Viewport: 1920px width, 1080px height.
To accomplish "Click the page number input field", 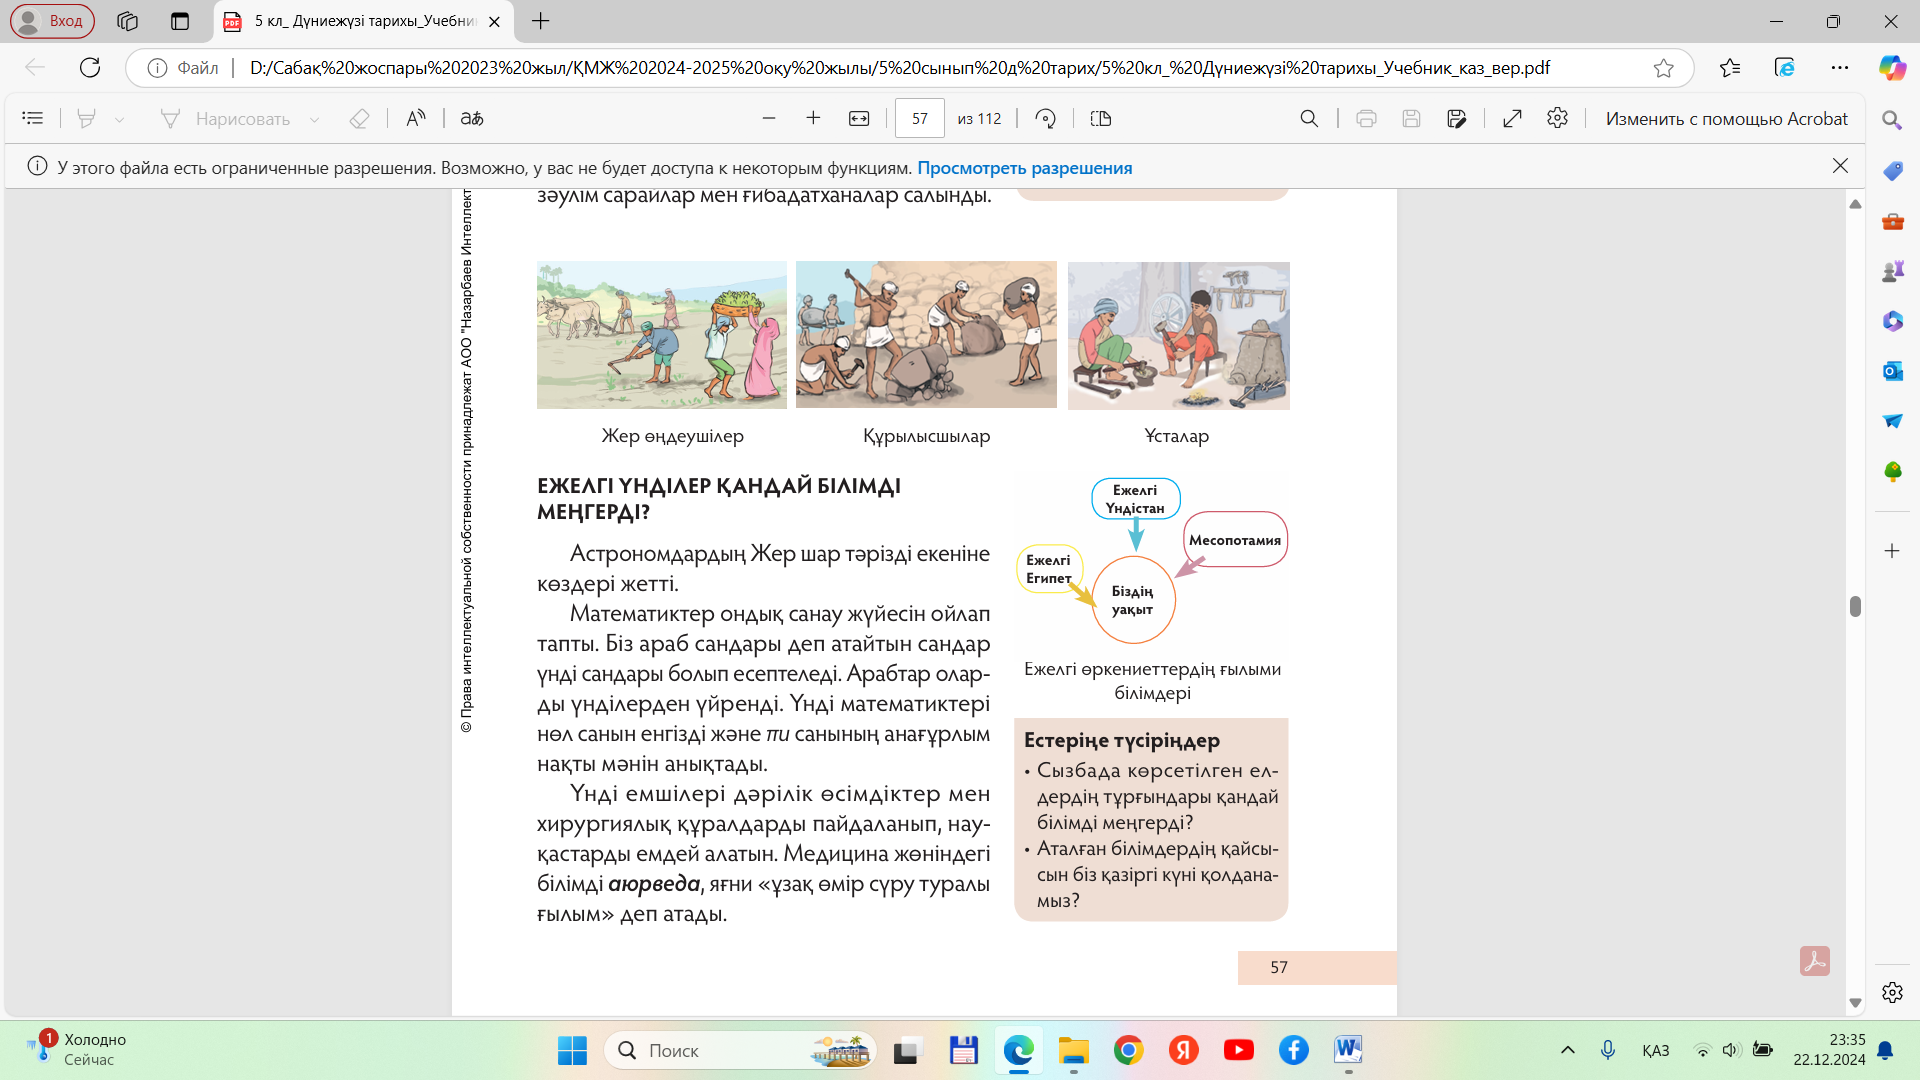I will click(919, 118).
